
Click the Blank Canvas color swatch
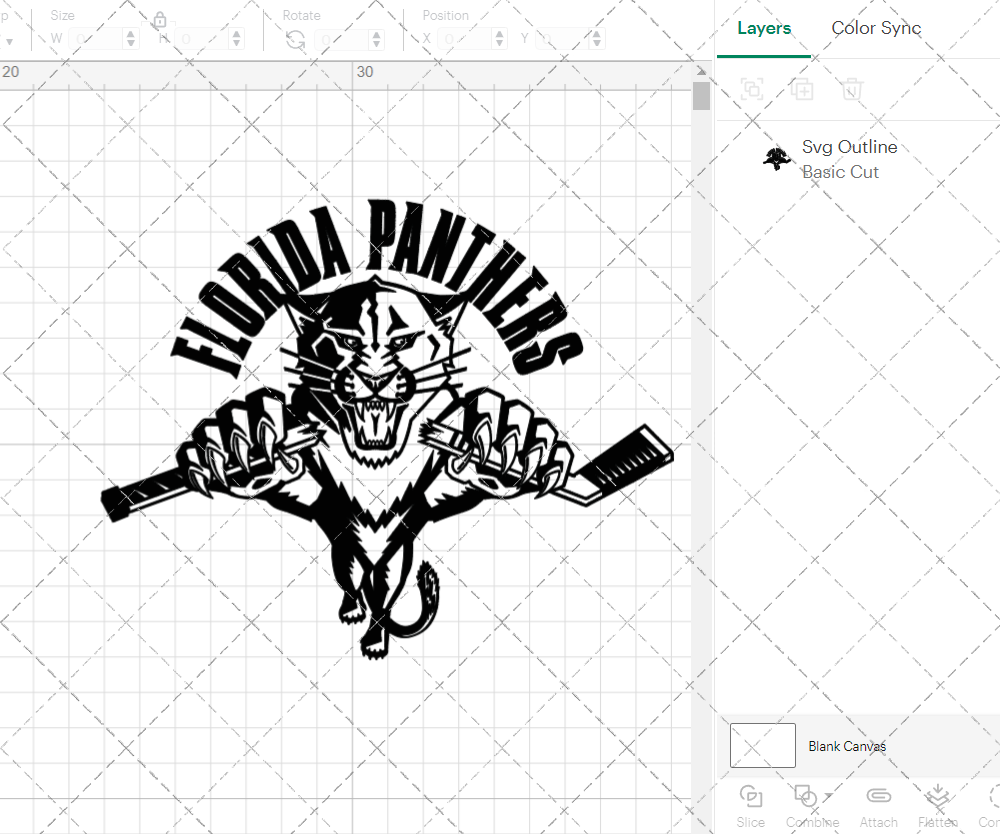762,745
